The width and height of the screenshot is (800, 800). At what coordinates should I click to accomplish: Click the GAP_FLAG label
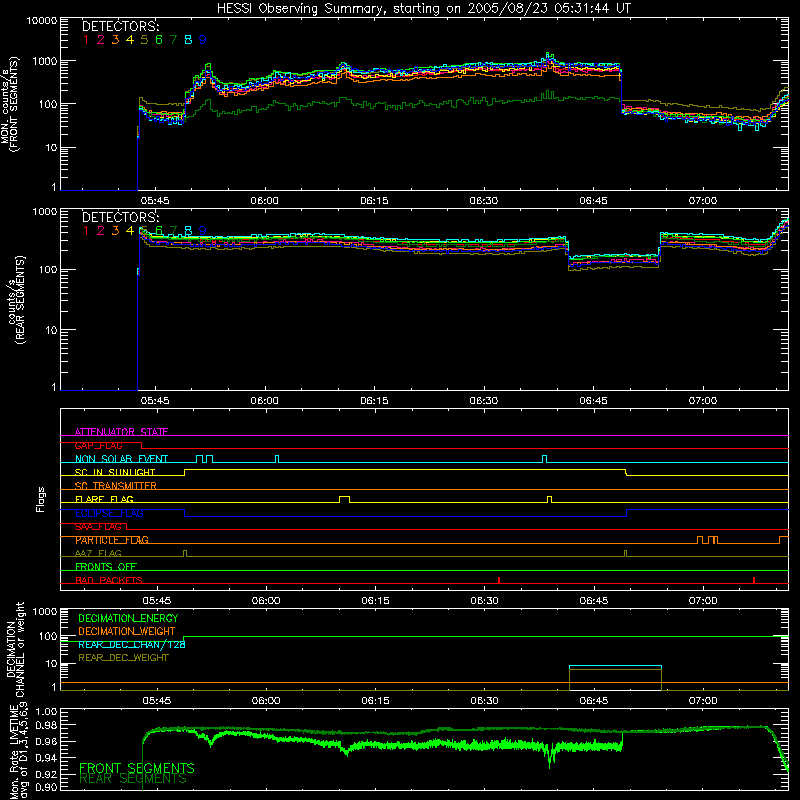pos(98,445)
